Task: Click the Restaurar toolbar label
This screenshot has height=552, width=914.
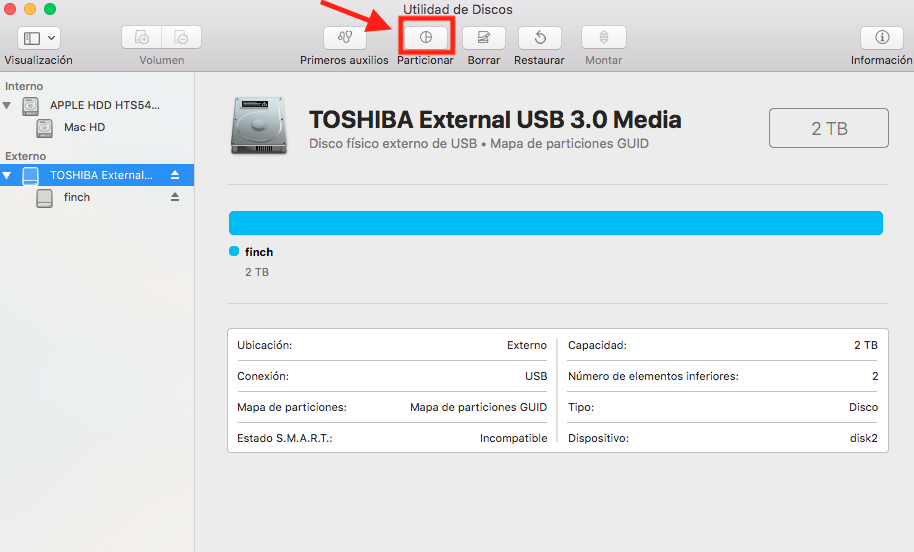Action: [x=539, y=60]
